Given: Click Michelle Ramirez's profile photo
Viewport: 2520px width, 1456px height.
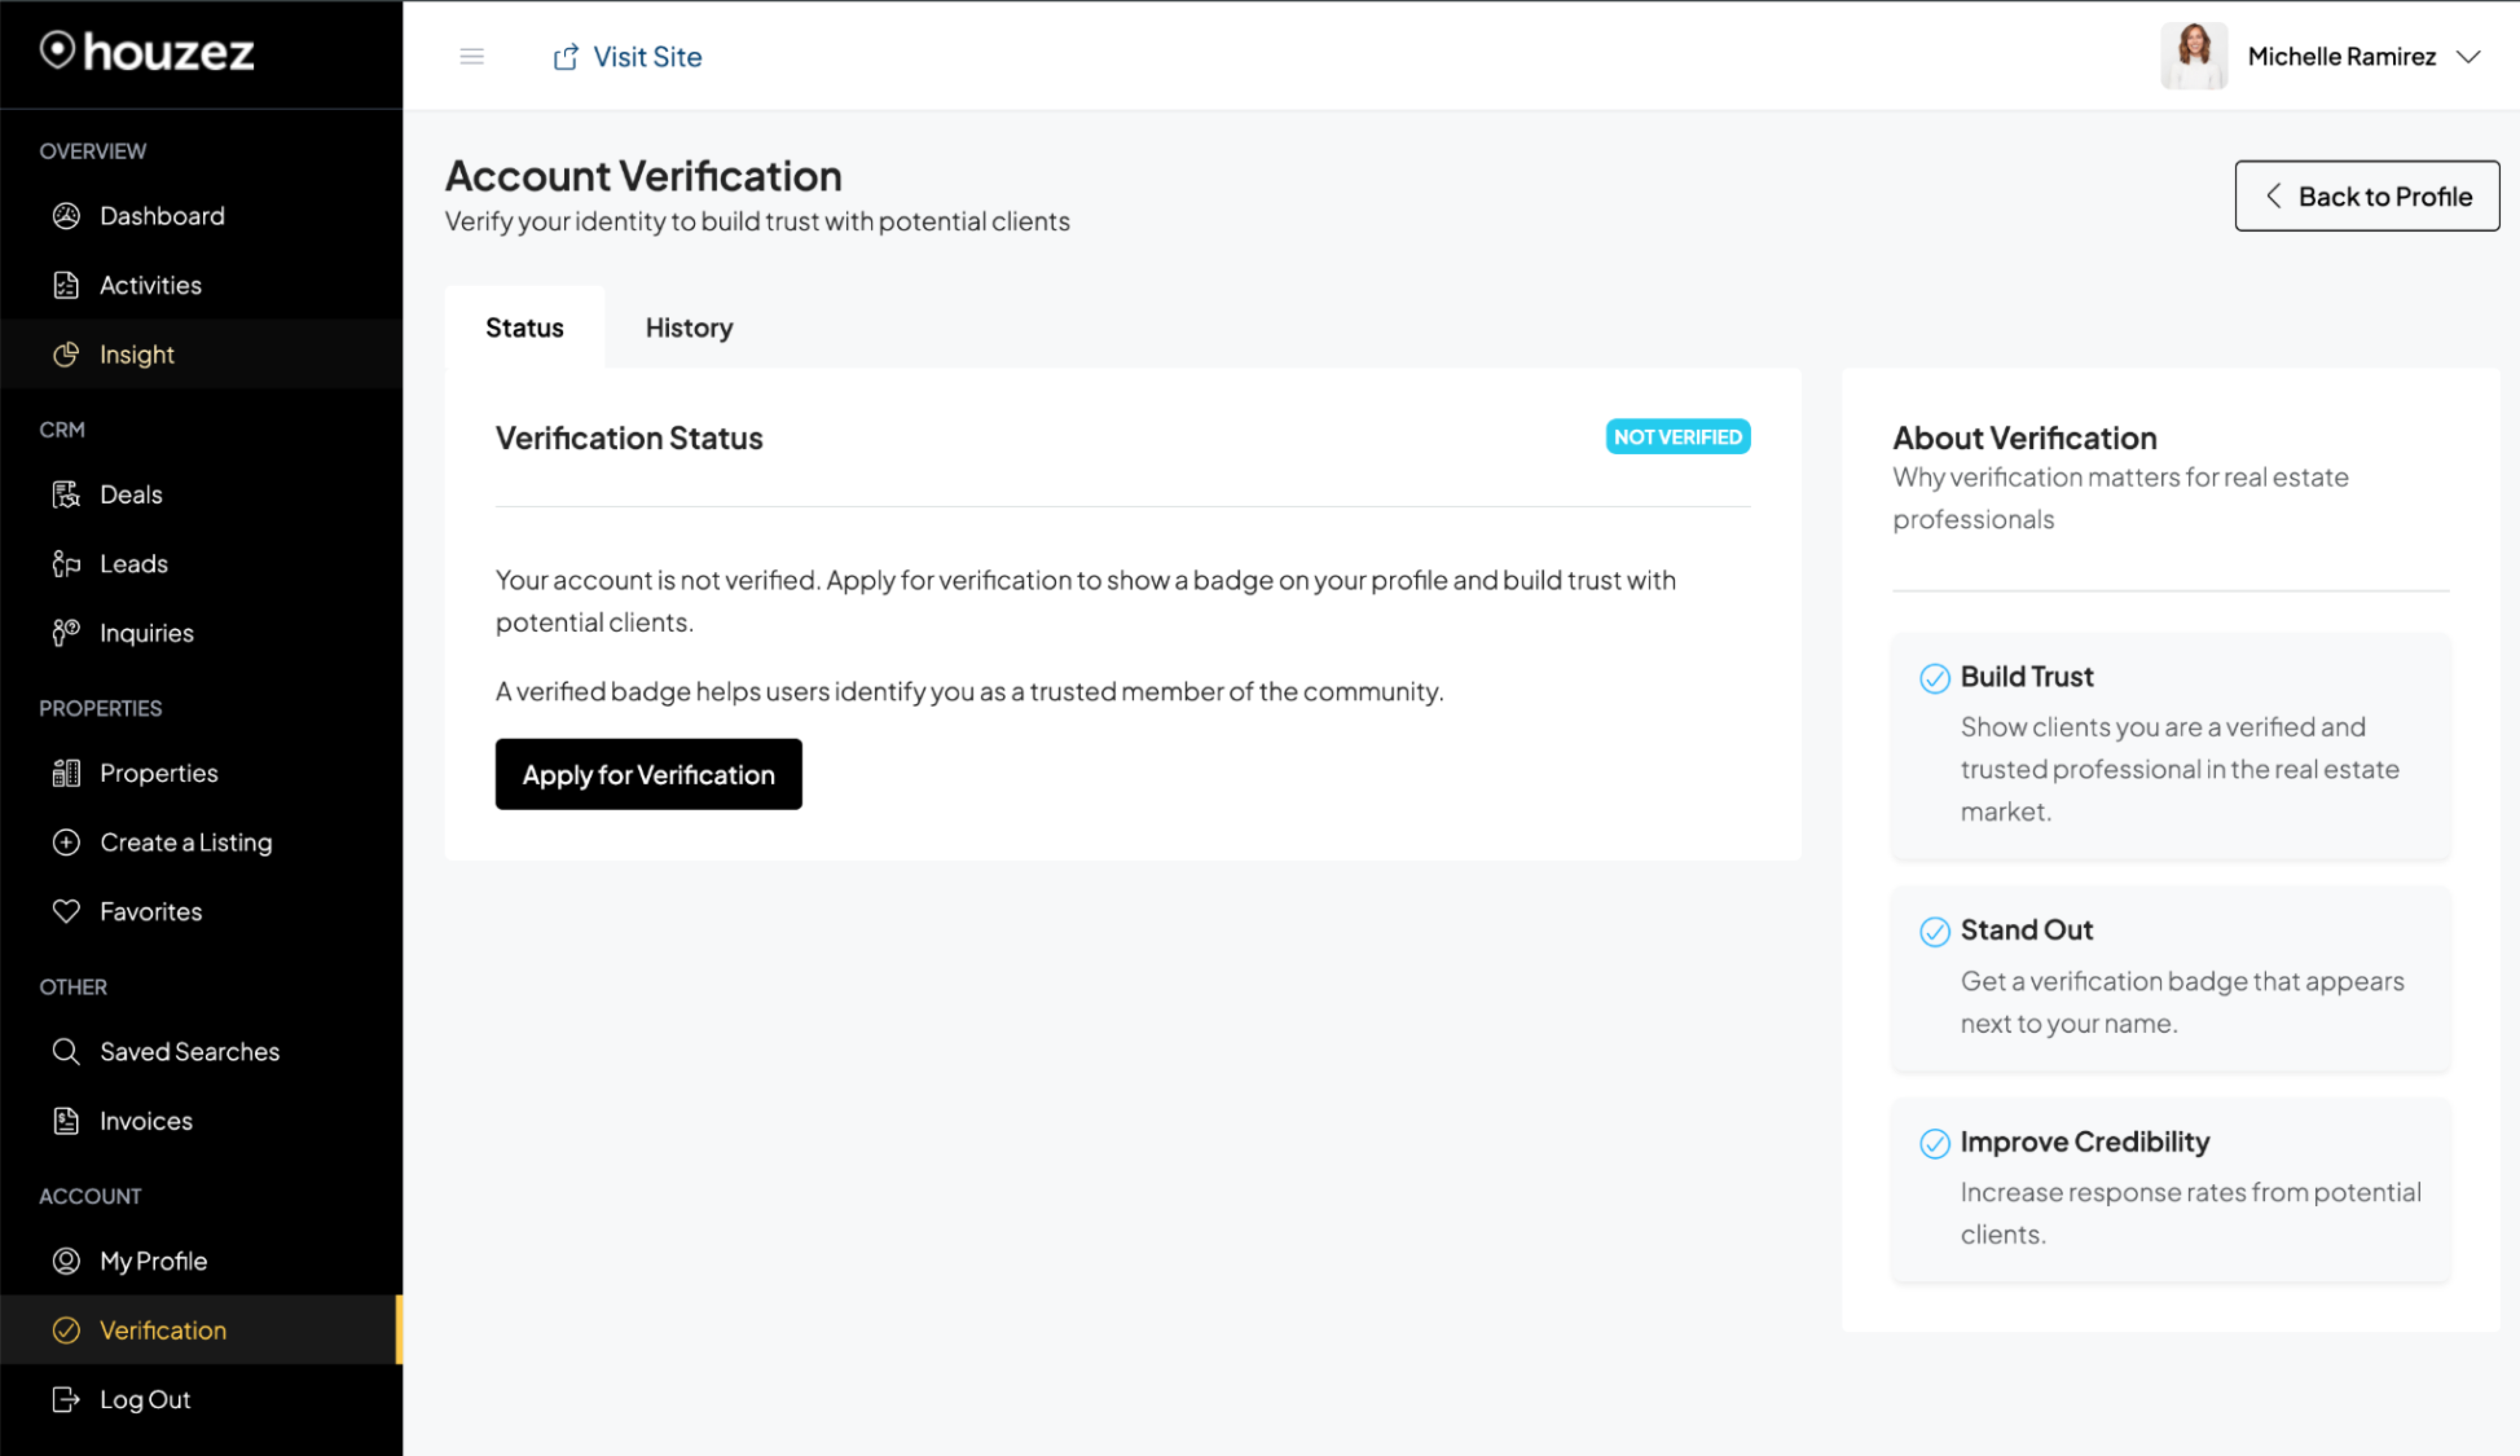Looking at the screenshot, I should click(2194, 56).
